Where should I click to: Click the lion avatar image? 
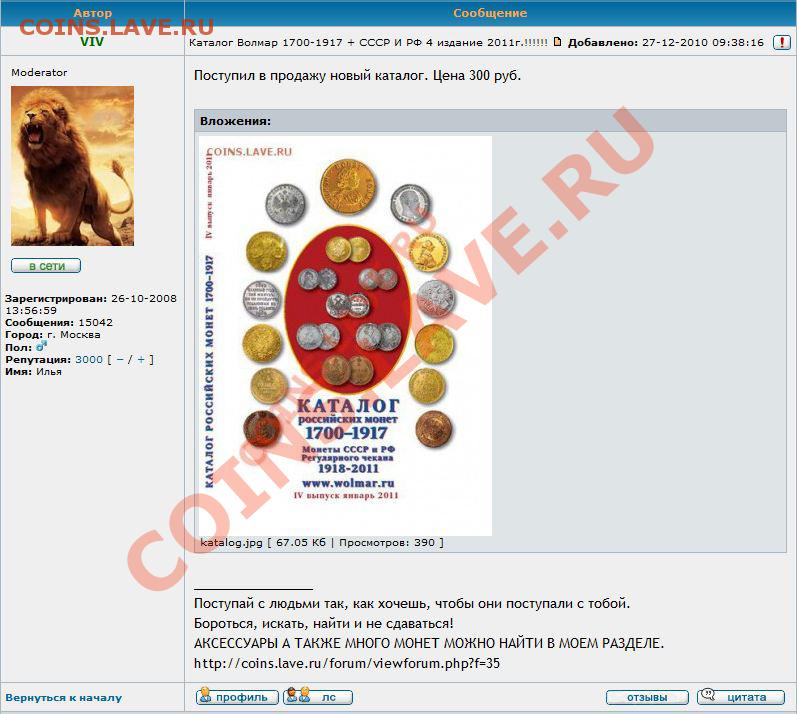coord(73,166)
